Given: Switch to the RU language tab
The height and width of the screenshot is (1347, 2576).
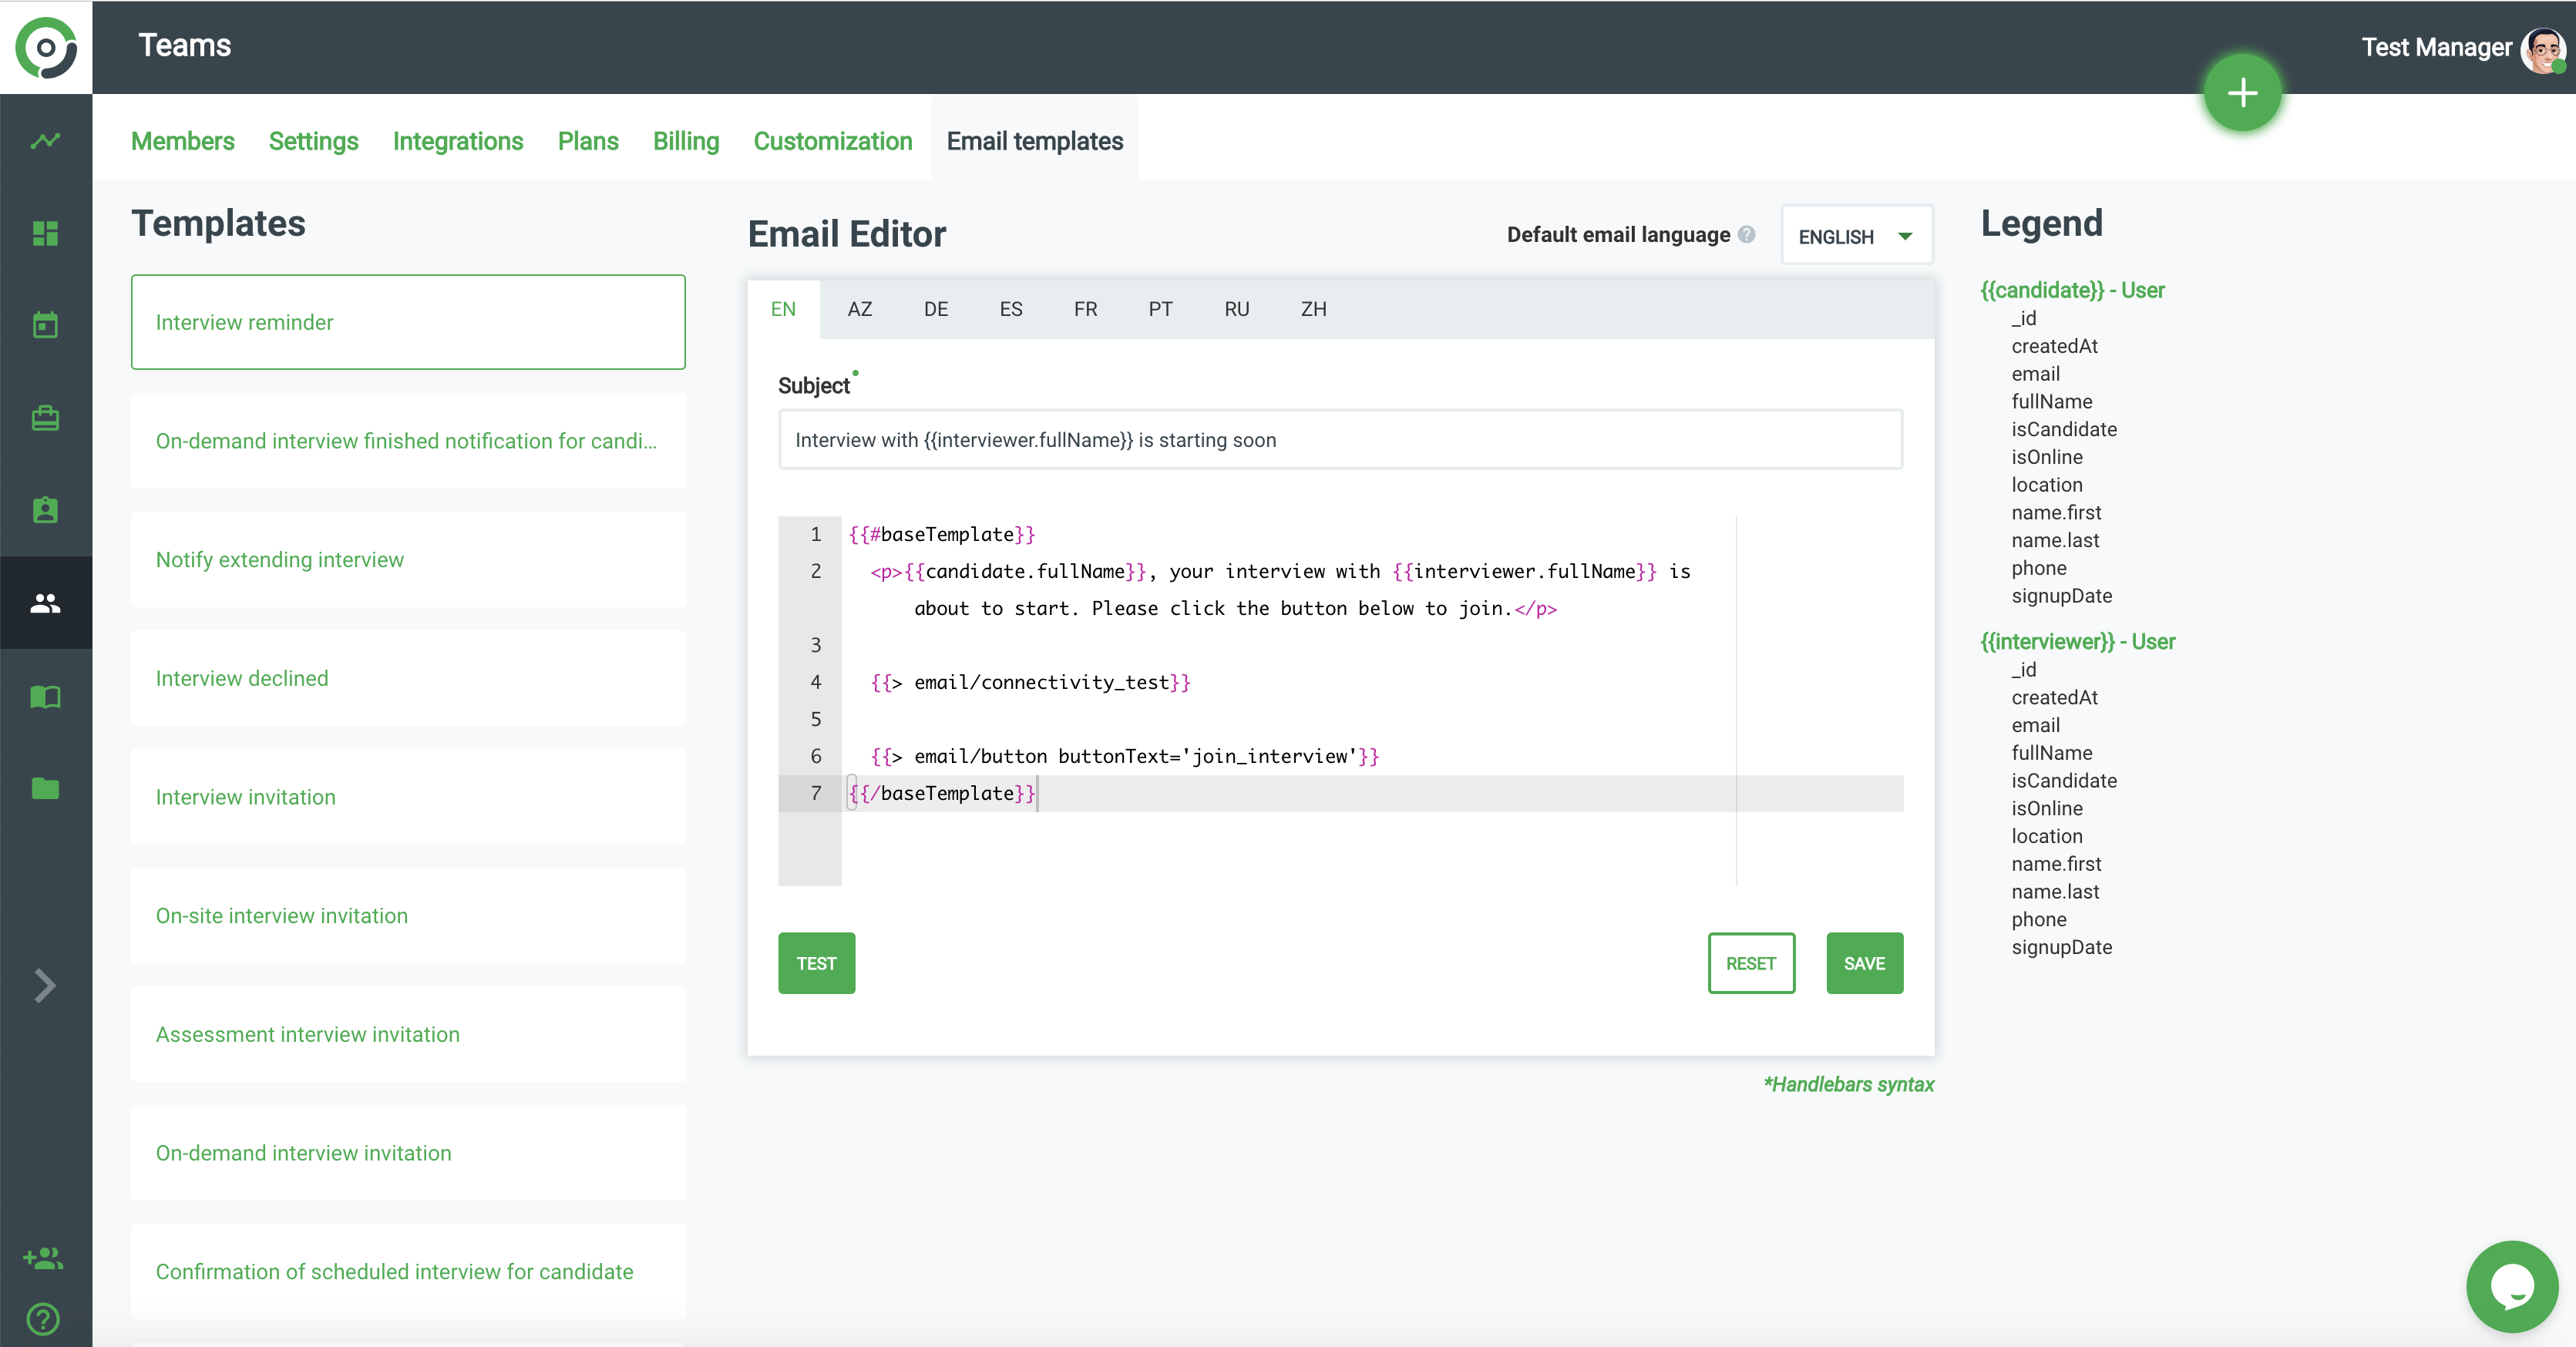Looking at the screenshot, I should coord(1236,309).
